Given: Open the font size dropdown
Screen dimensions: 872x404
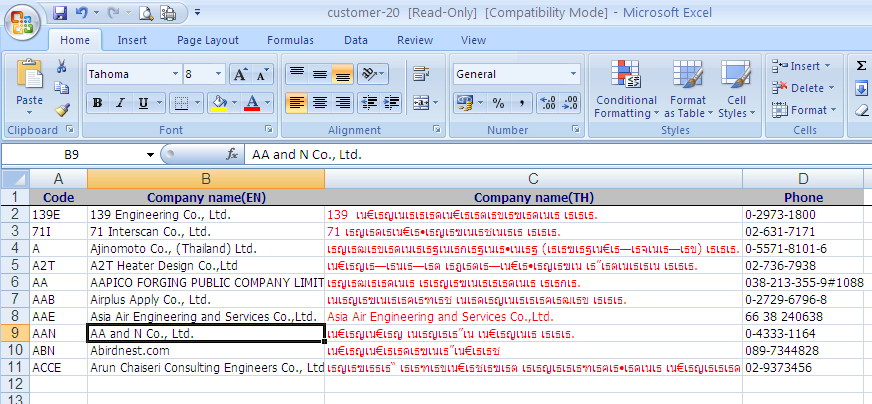Looking at the screenshot, I should point(219,74).
